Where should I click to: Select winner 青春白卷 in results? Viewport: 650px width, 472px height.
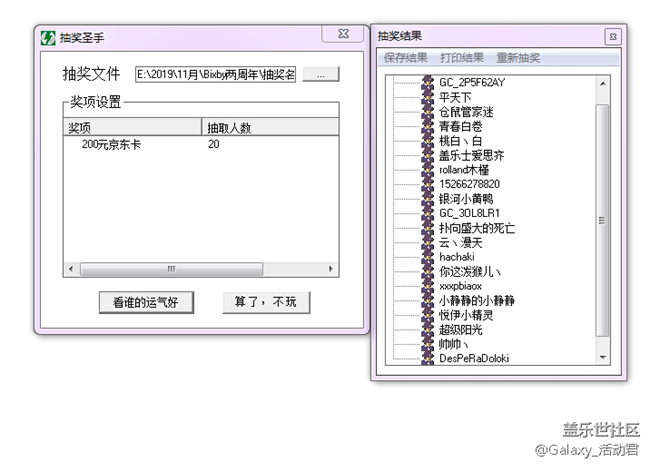[x=461, y=126]
